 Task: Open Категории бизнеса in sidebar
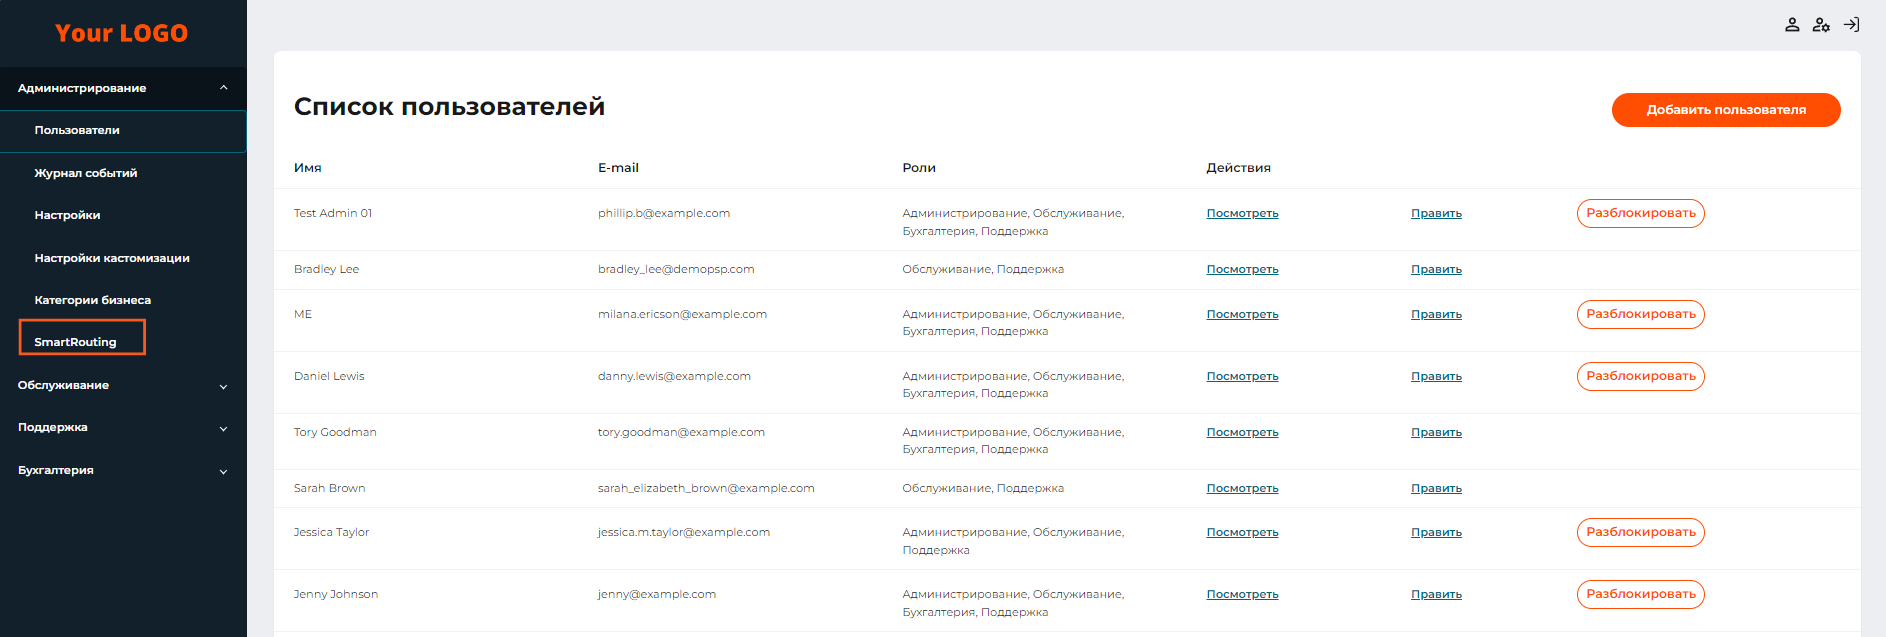pyautogui.click(x=93, y=300)
